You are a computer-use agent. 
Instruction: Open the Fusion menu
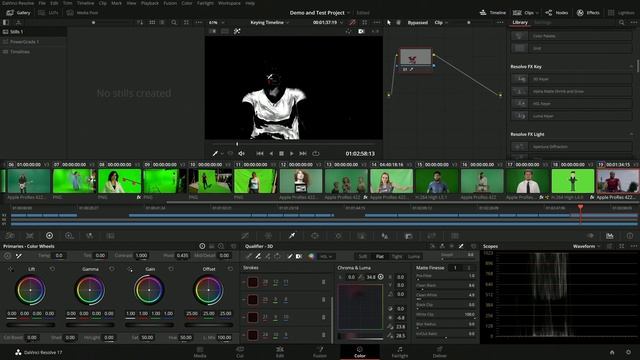click(170, 3)
